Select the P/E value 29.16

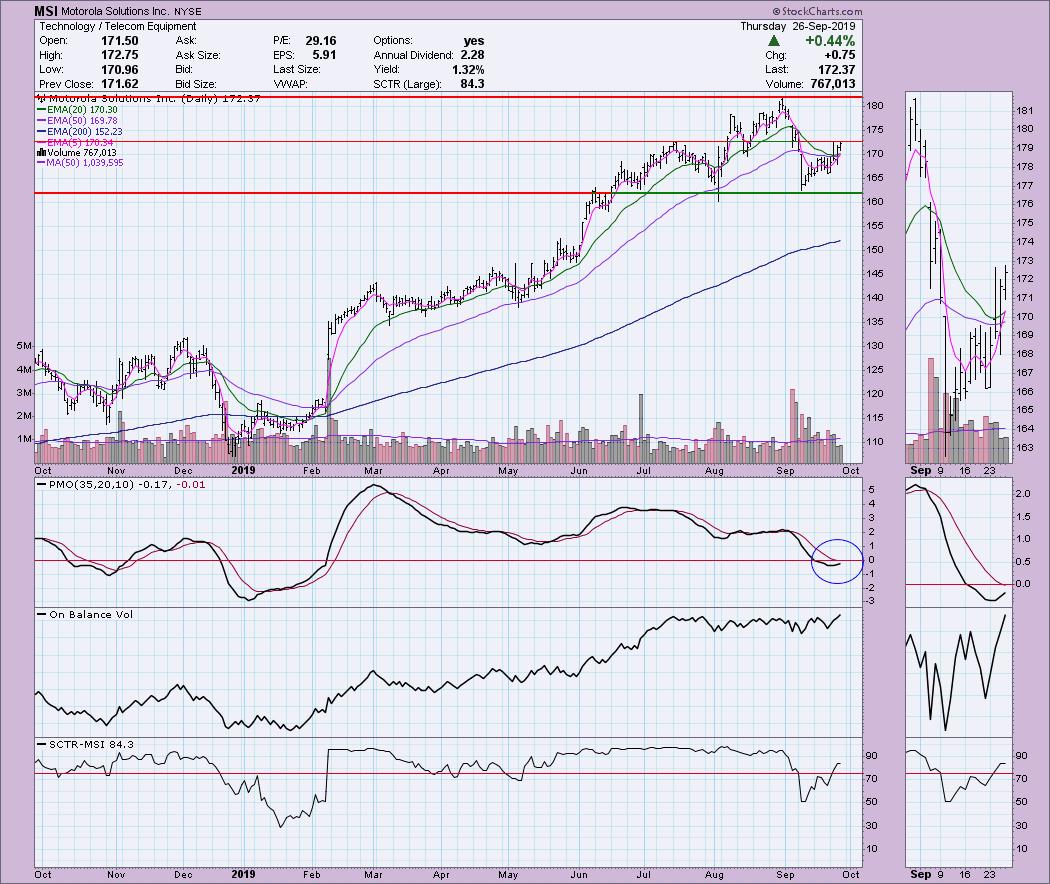coord(321,41)
